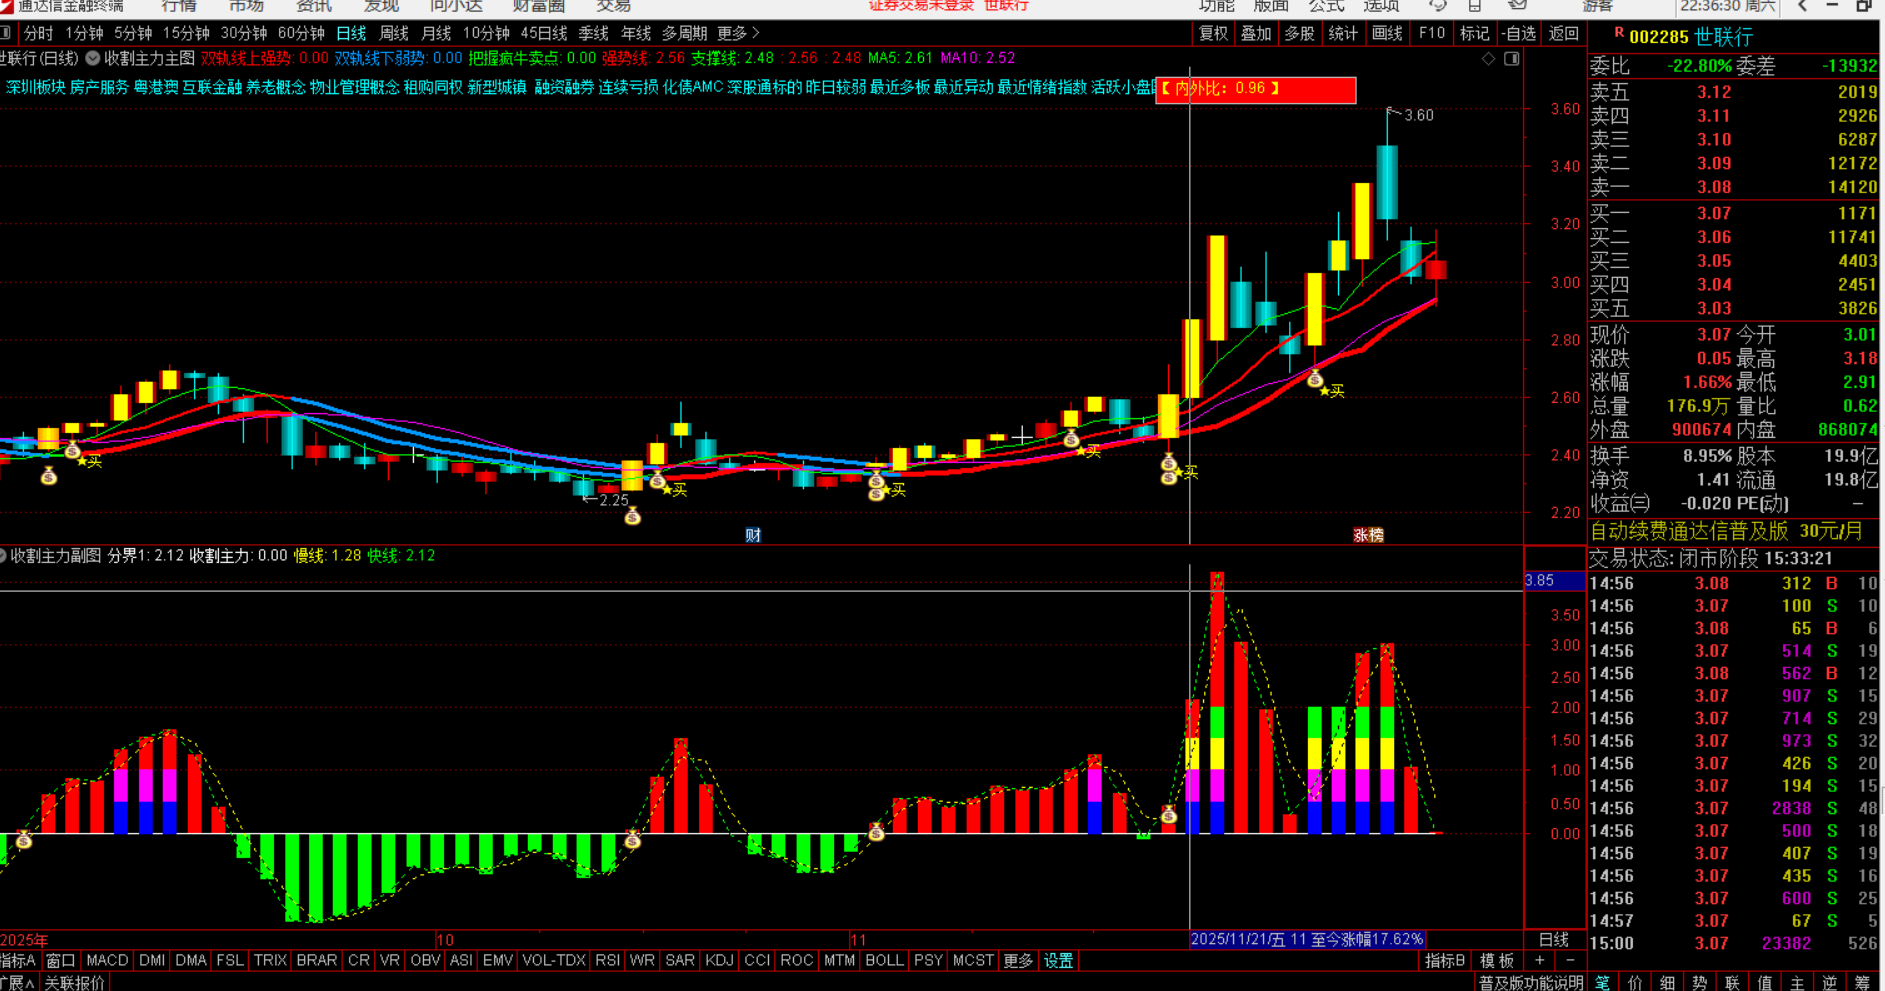This screenshot has width=1885, height=991.
Task: Switch to the 筹 chip distribution tab
Action: (1863, 982)
